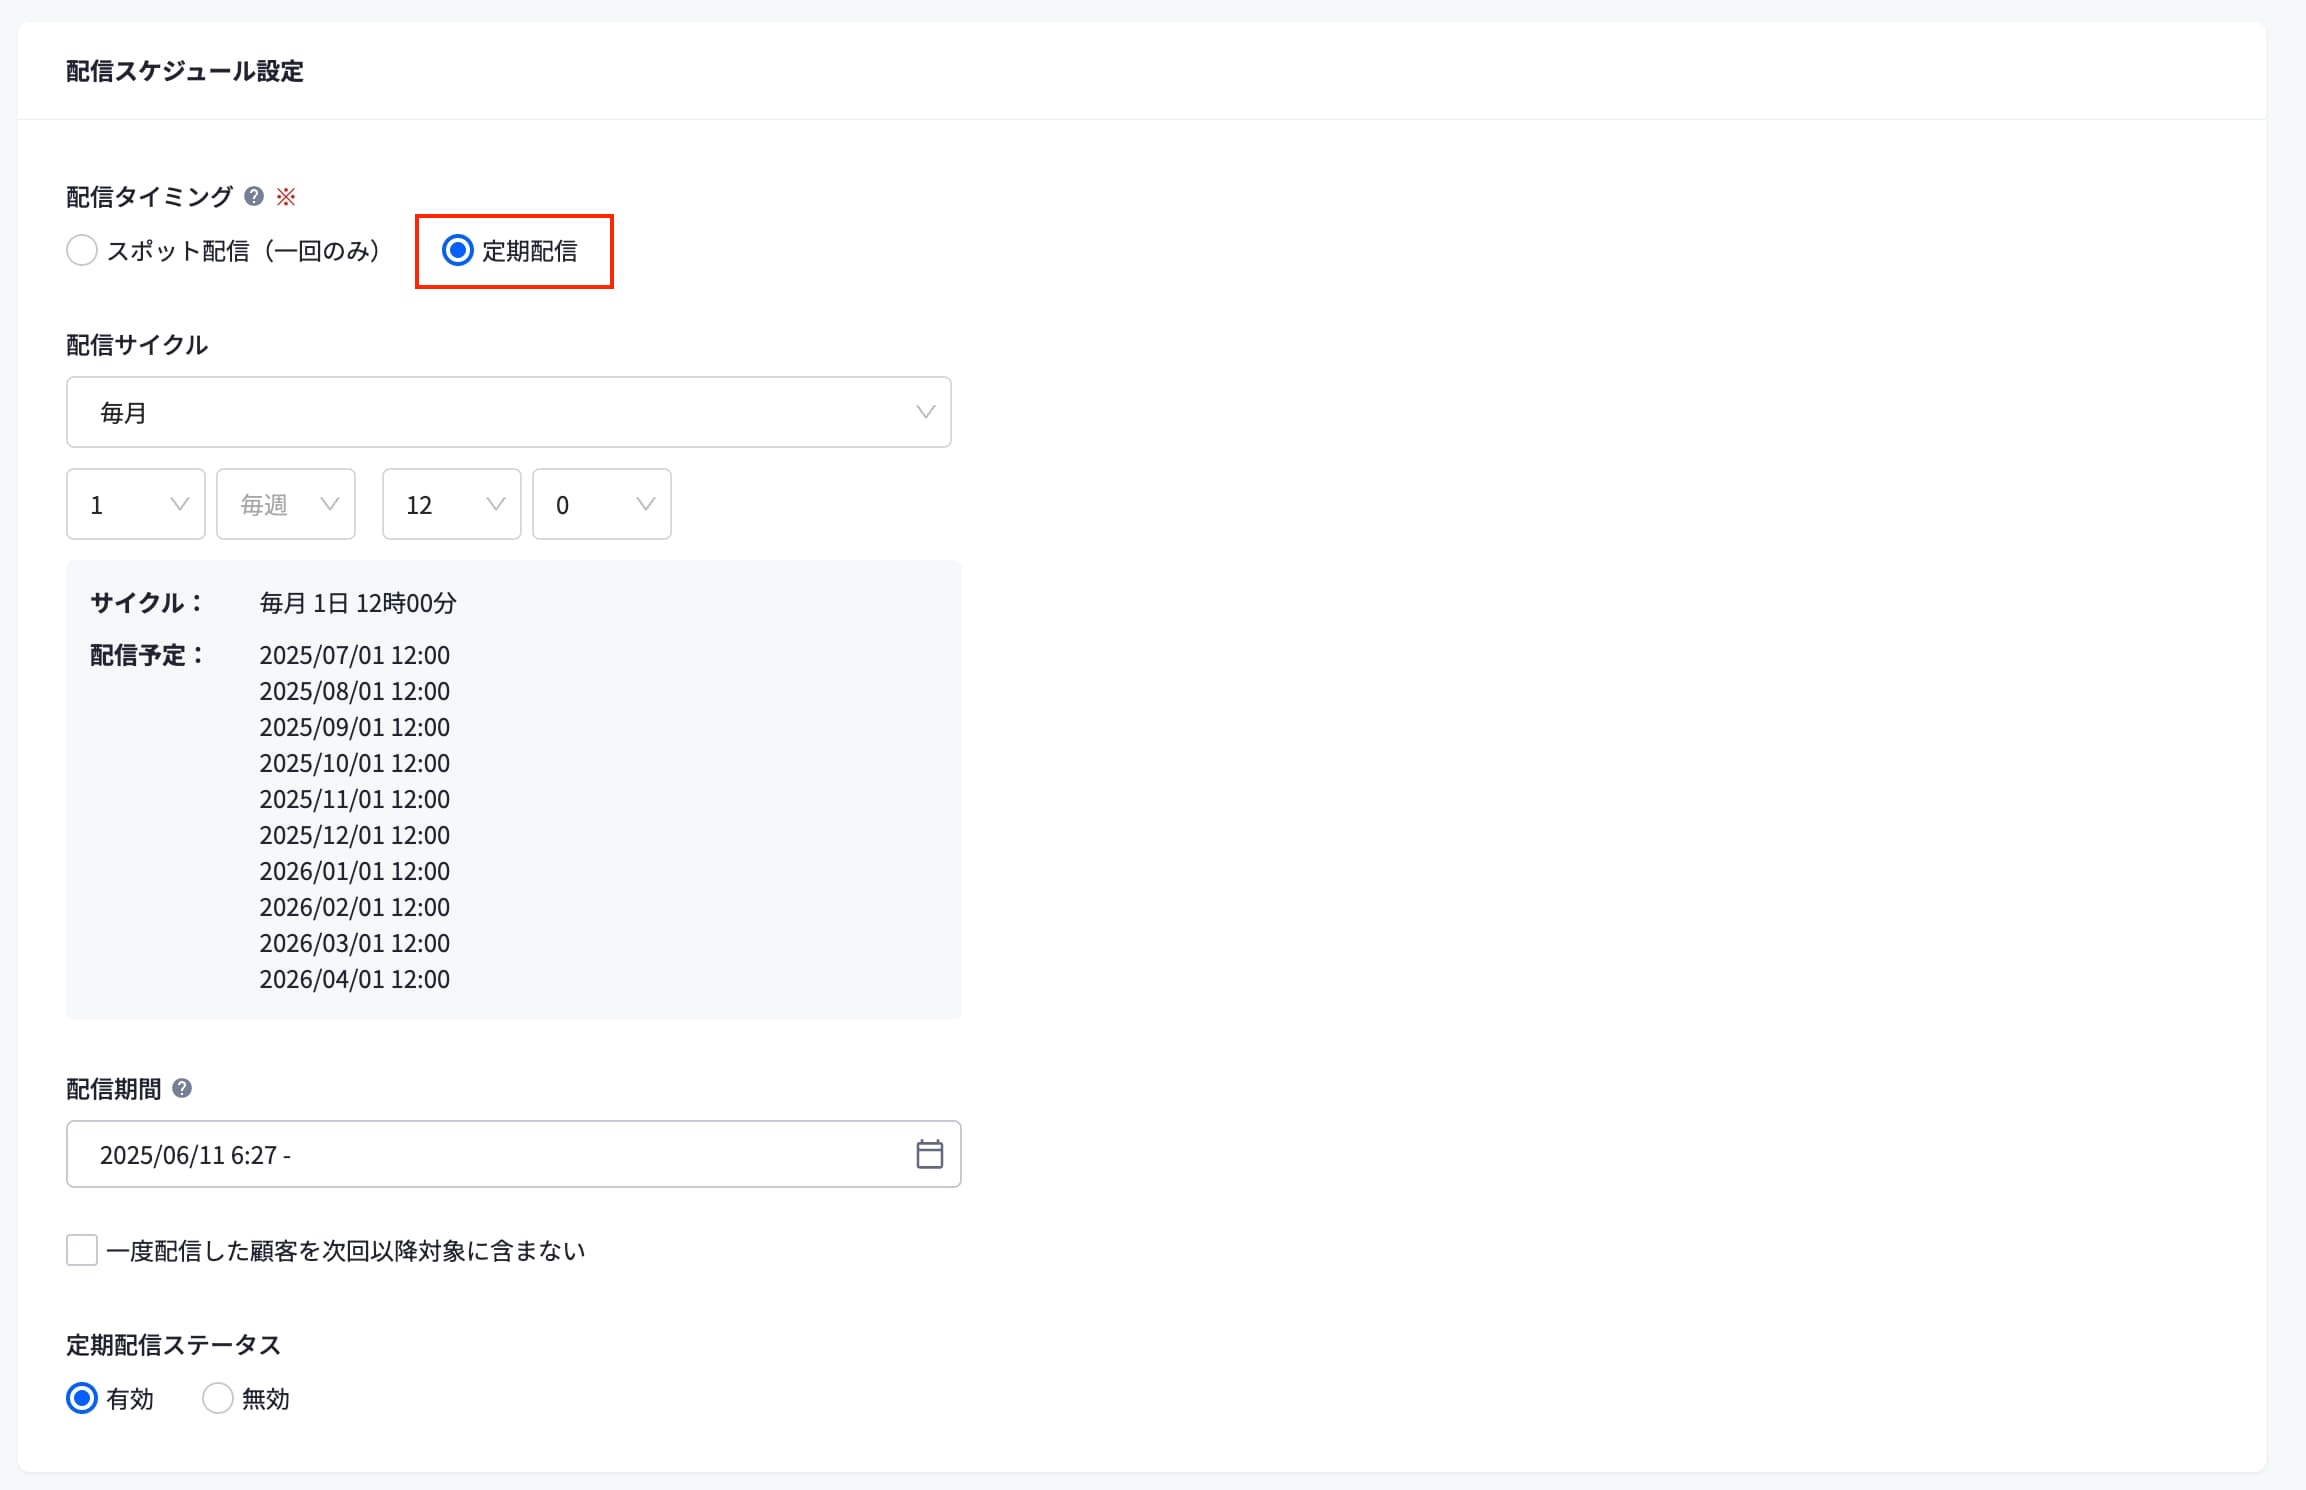The width and height of the screenshot is (2306, 1490).
Task: Open day-of-month dropdown showing 1
Action: [136, 504]
